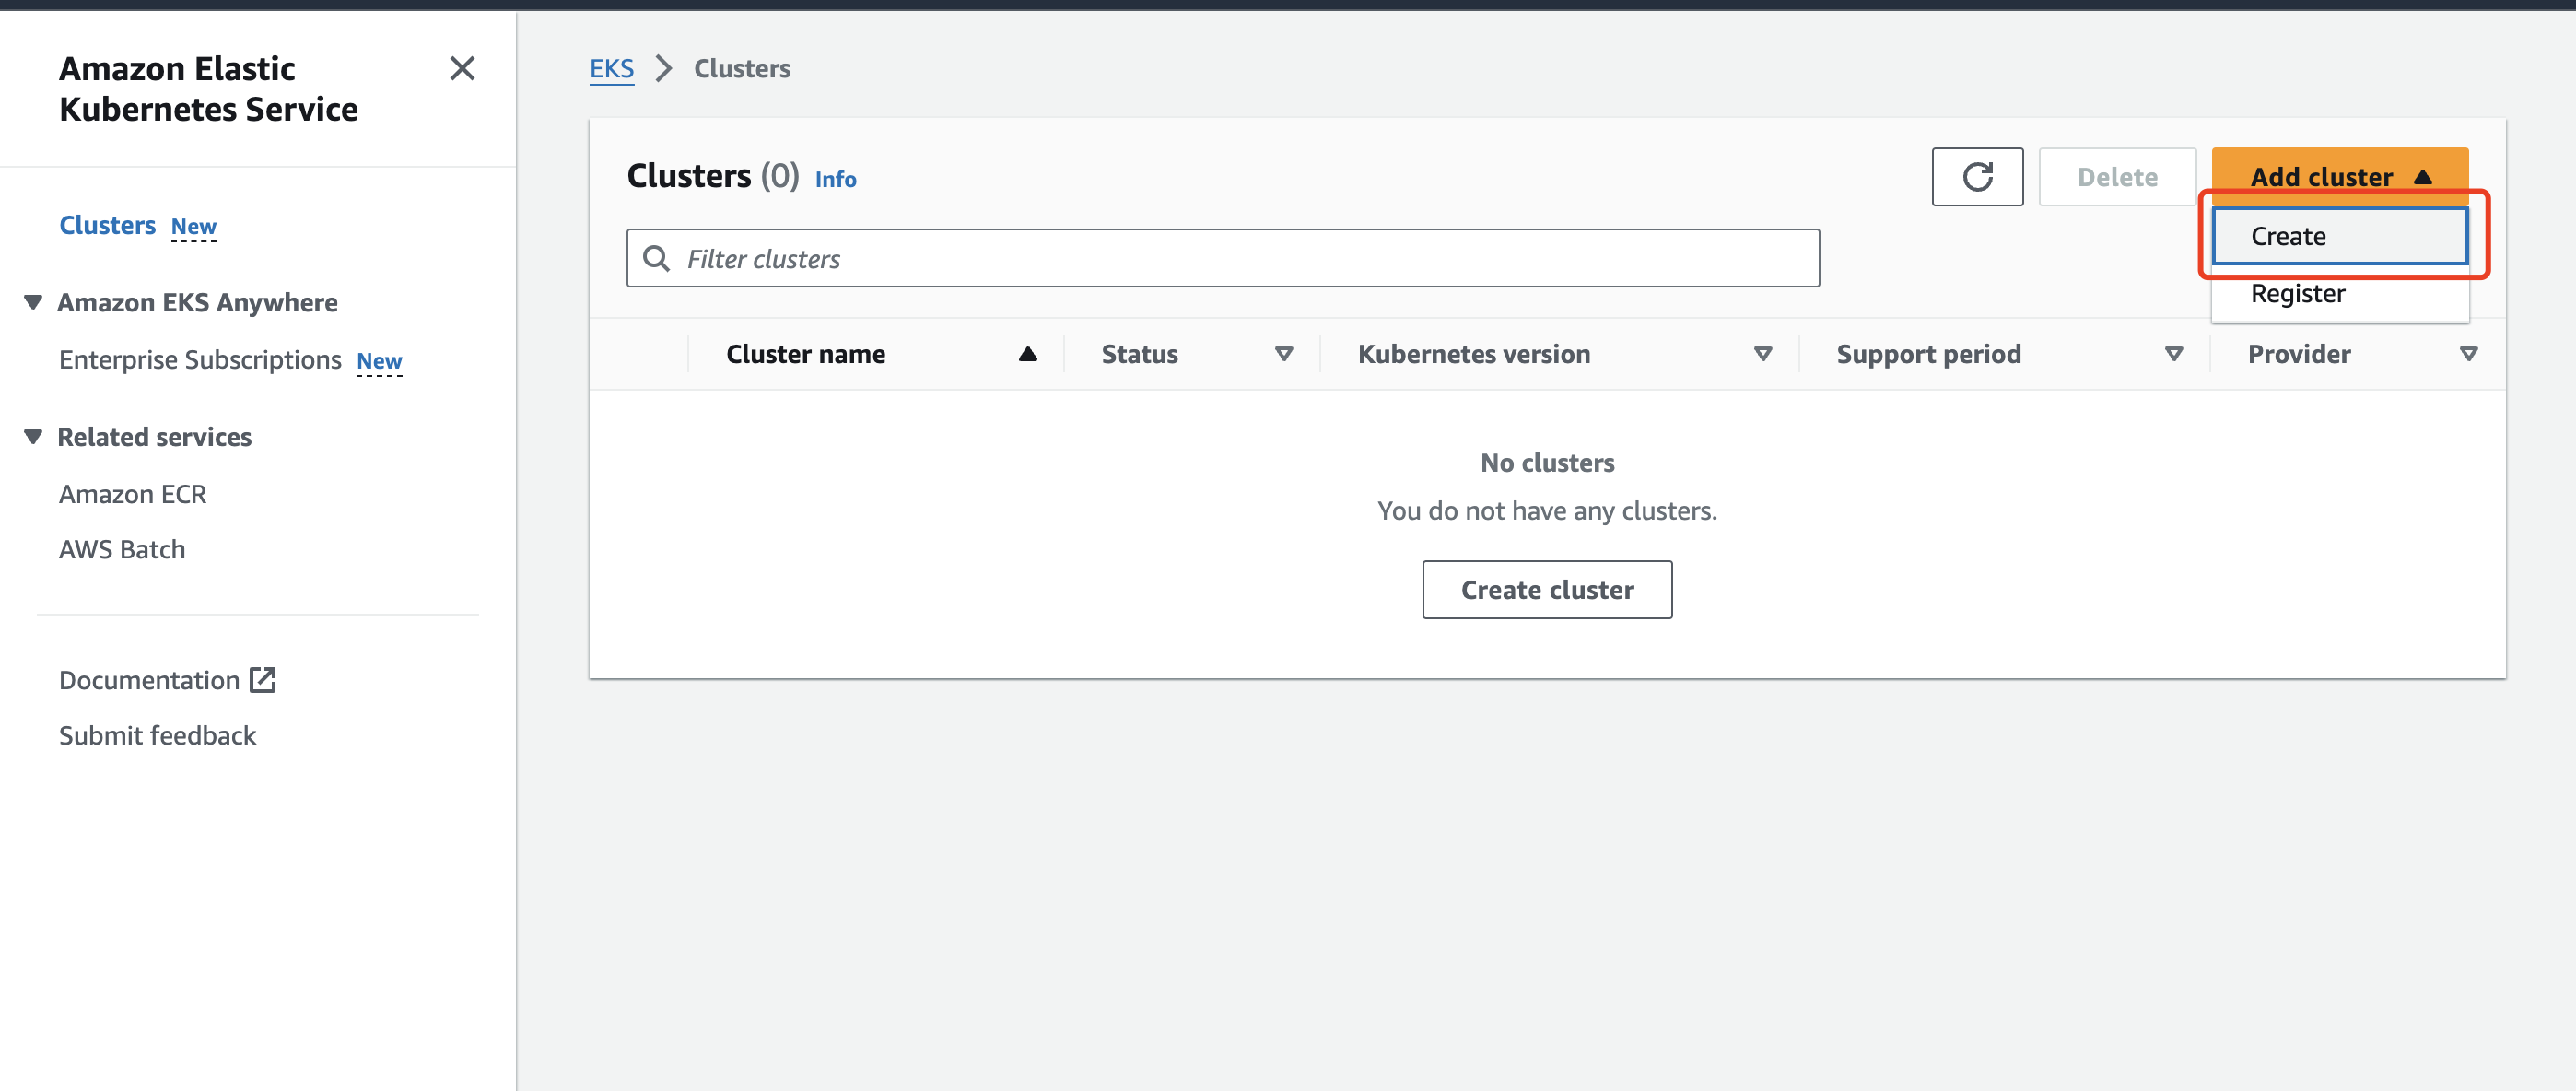Click the Support period column header
This screenshot has width=2576, height=1091.
tap(1928, 354)
